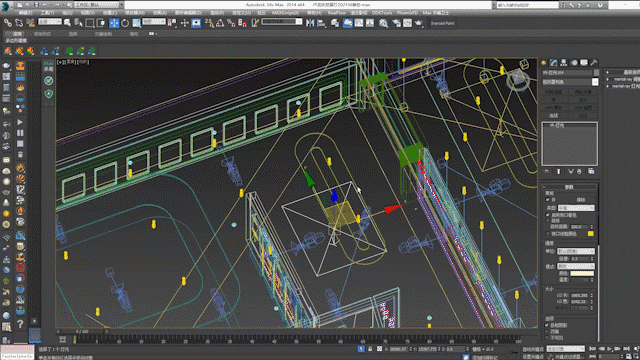The width and height of the screenshot is (640, 360).
Task: Open the workspace selector in title bar
Action: pos(98,5)
